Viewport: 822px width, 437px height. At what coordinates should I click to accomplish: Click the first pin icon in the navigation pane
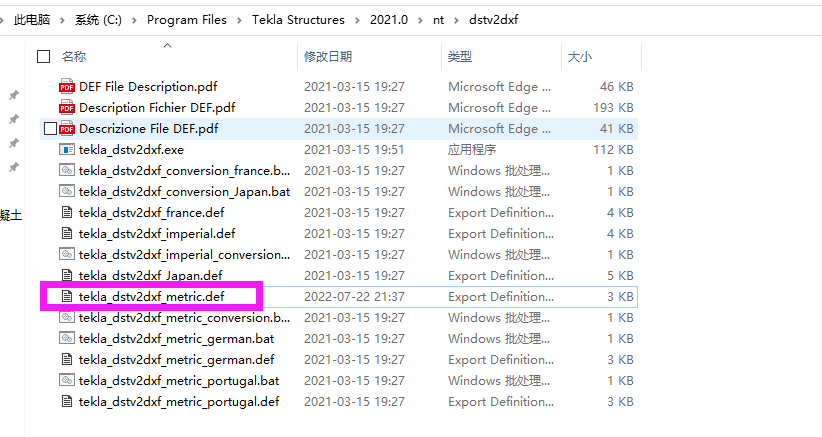(14, 95)
